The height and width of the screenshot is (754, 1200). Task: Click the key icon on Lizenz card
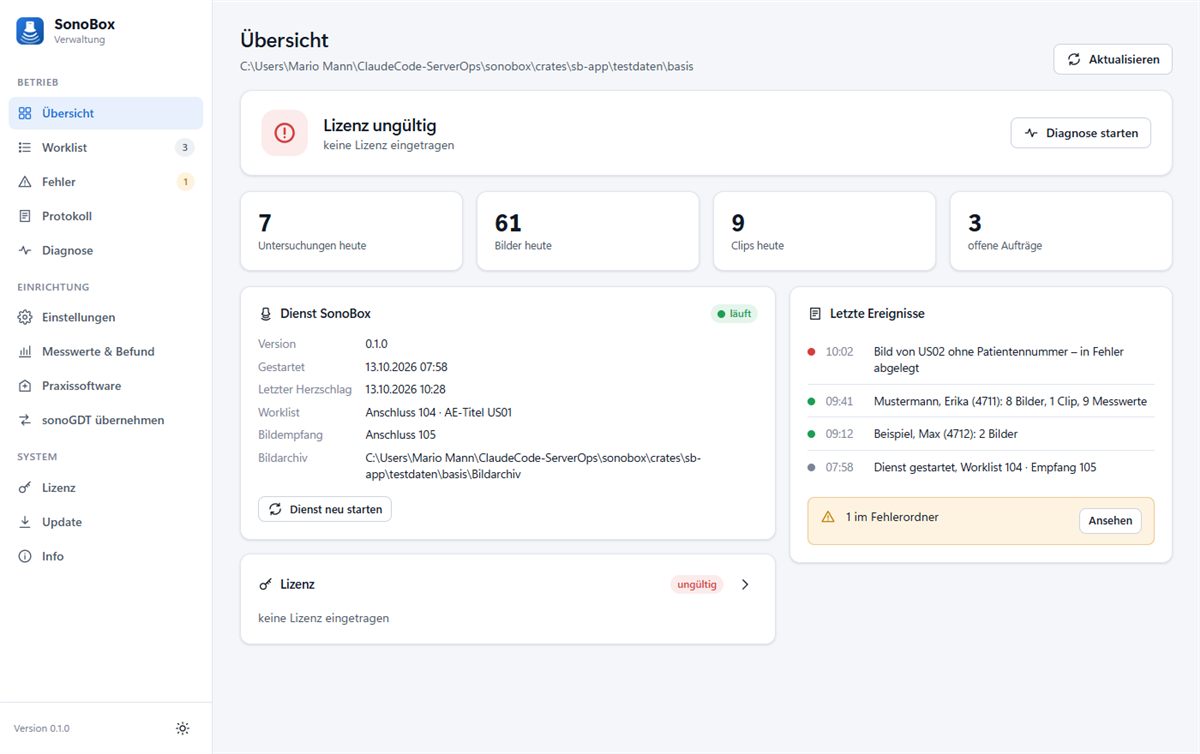coord(266,584)
